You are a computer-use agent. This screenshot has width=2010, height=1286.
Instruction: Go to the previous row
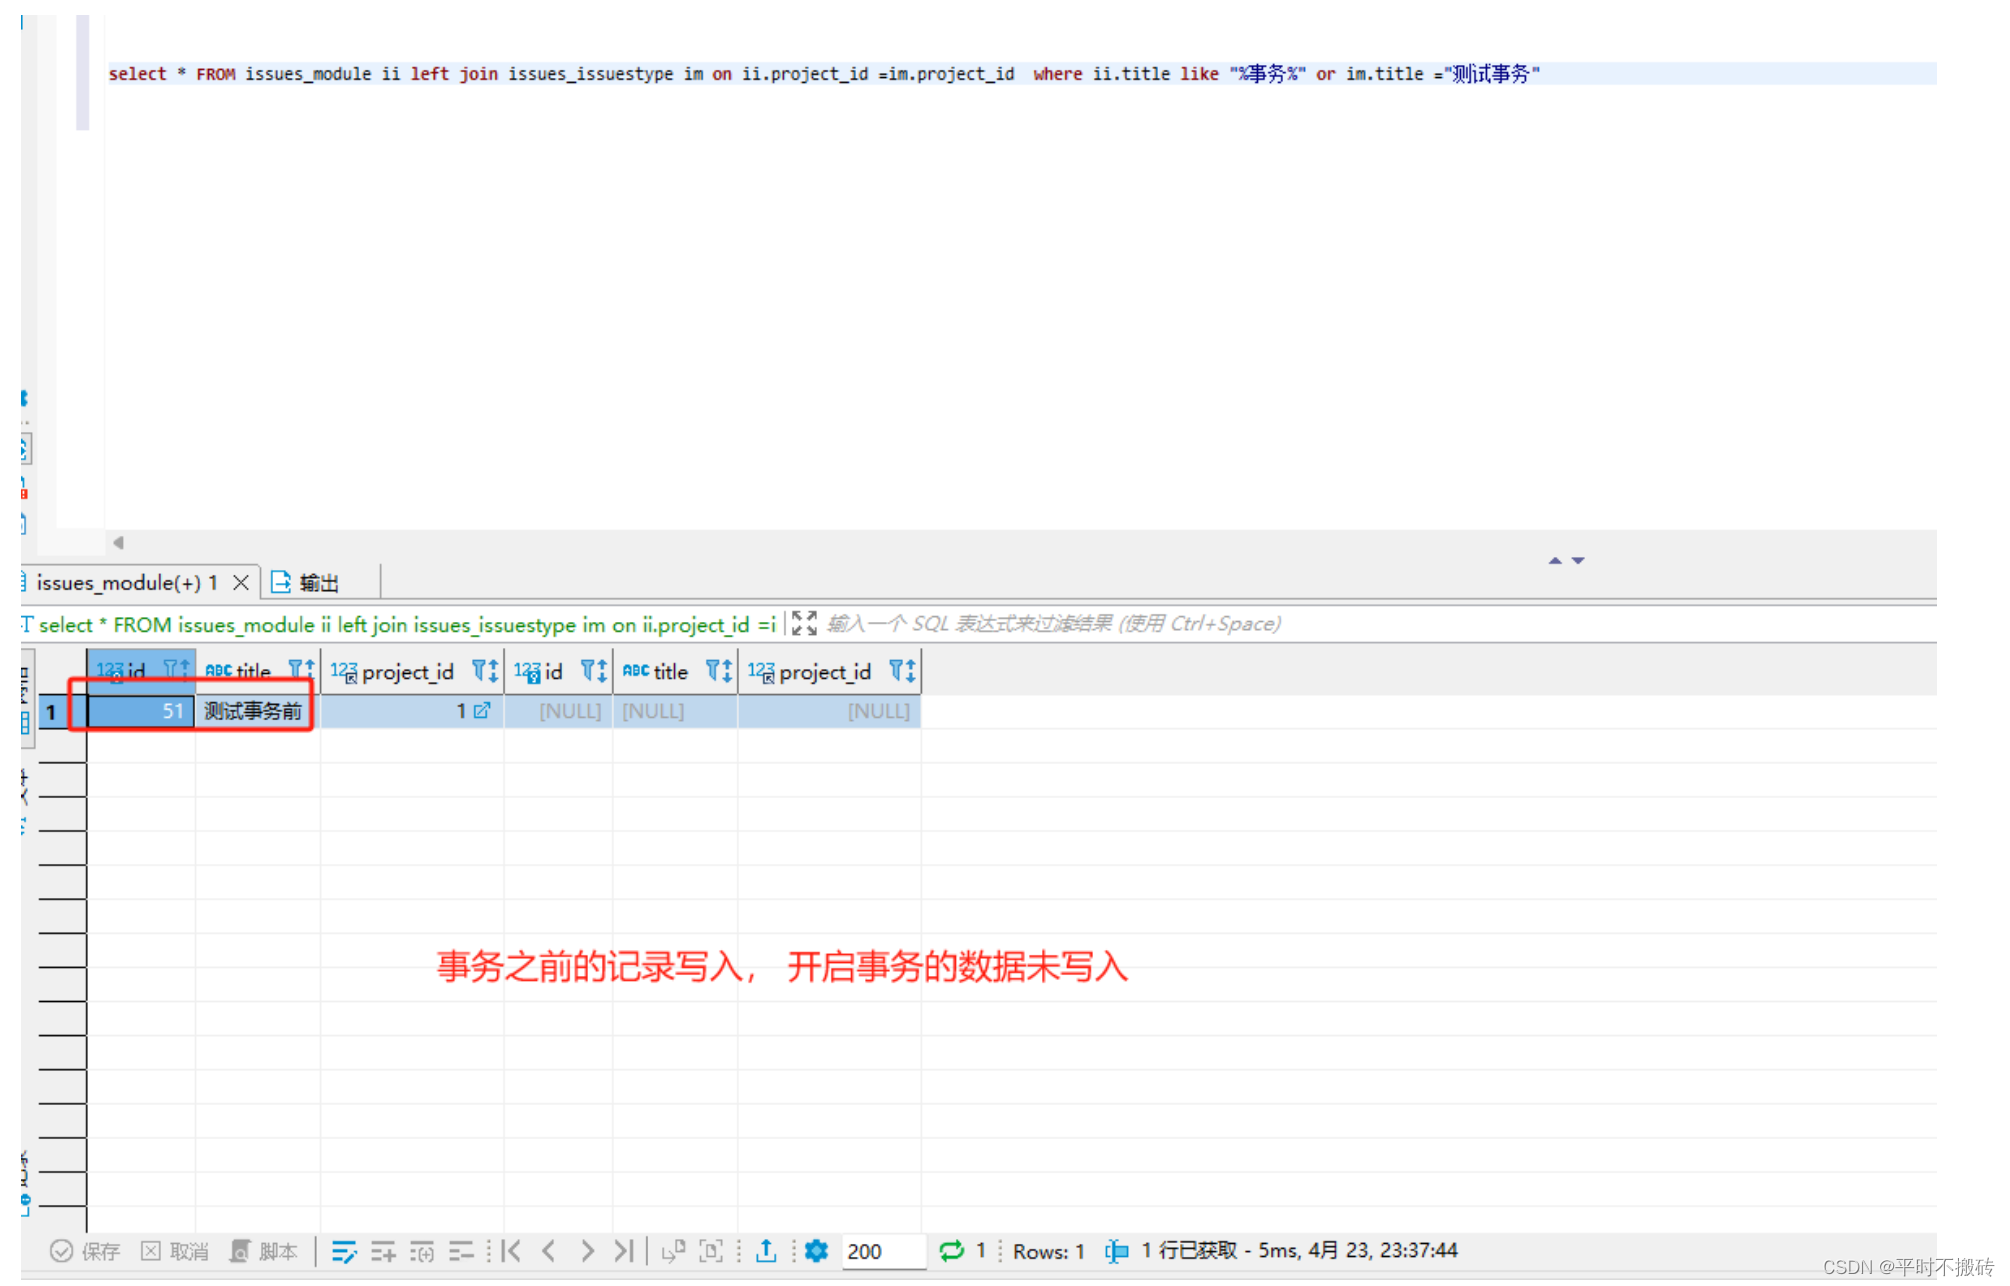point(548,1251)
